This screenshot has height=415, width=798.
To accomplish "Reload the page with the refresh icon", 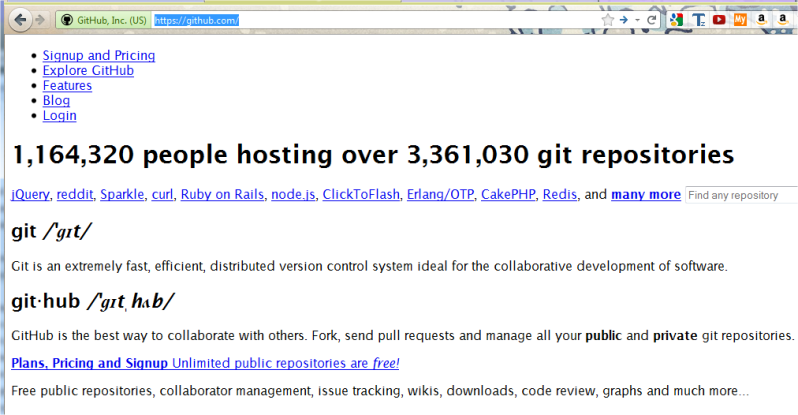I will pyautogui.click(x=651, y=20).
